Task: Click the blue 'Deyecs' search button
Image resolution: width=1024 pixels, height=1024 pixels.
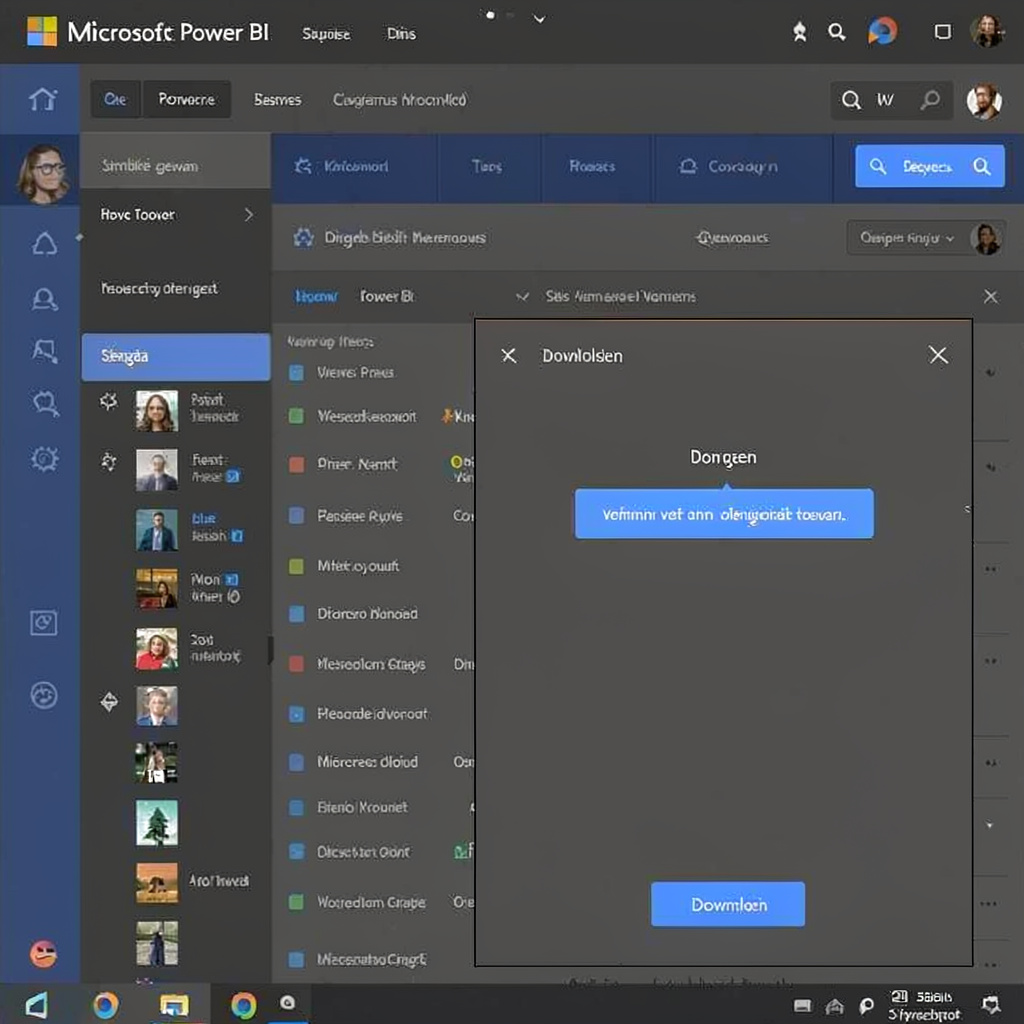Action: pyautogui.click(x=929, y=167)
